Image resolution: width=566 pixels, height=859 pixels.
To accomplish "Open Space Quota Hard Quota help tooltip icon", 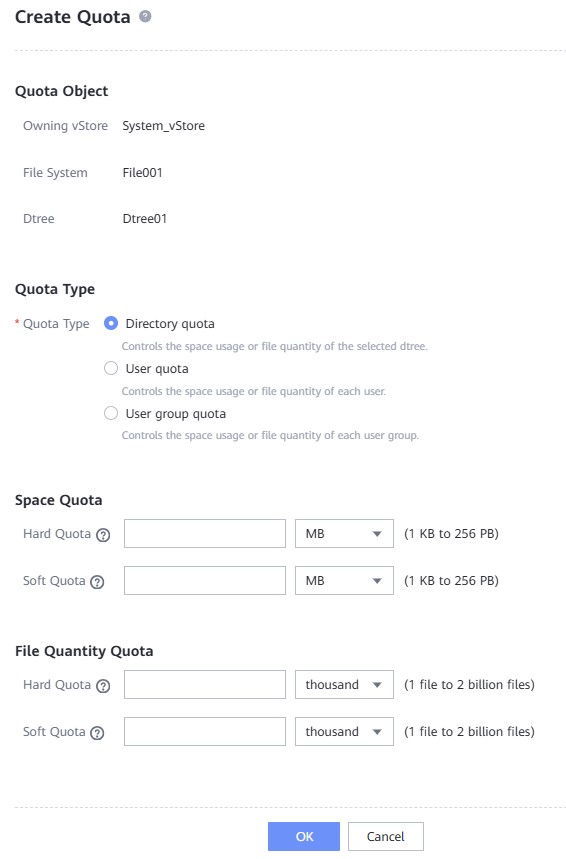I will pyautogui.click(x=103, y=535).
